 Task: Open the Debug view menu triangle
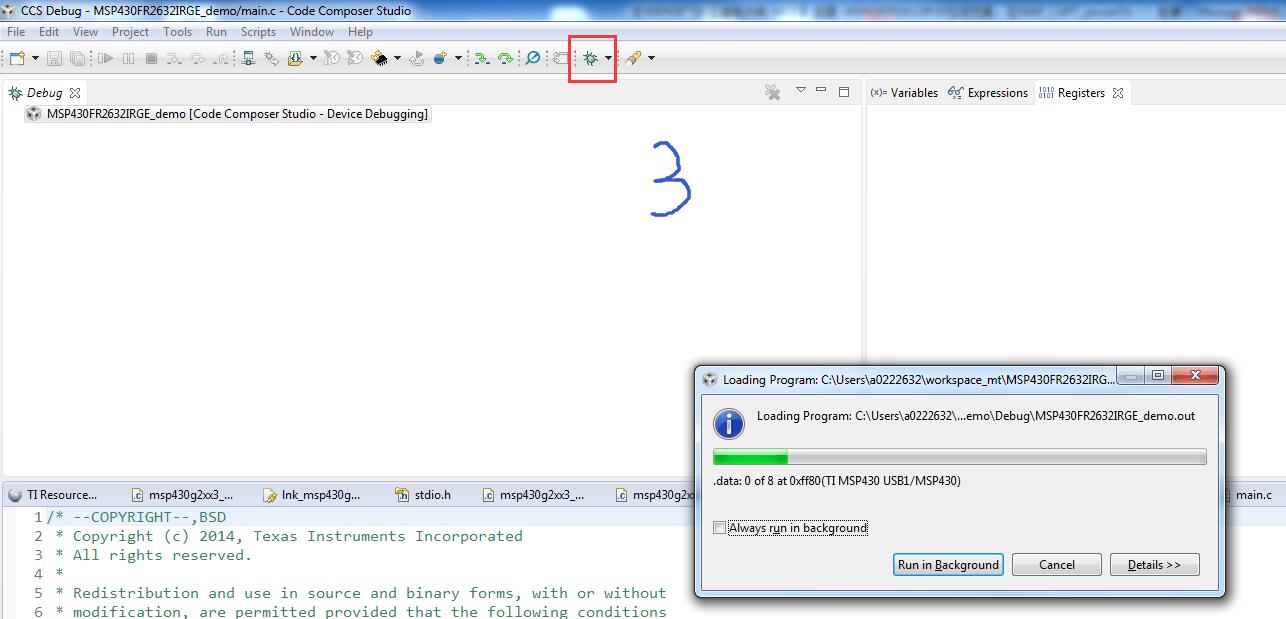click(x=800, y=90)
